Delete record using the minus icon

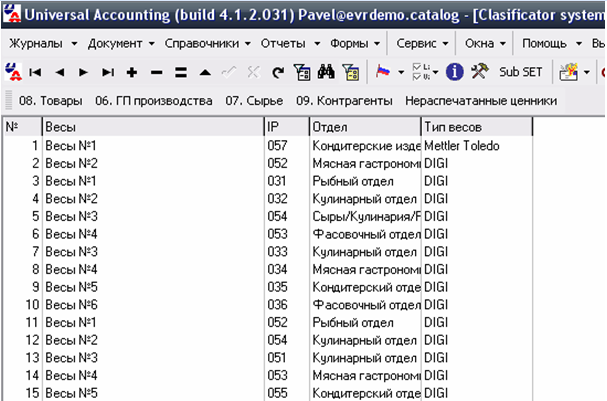[x=156, y=72]
